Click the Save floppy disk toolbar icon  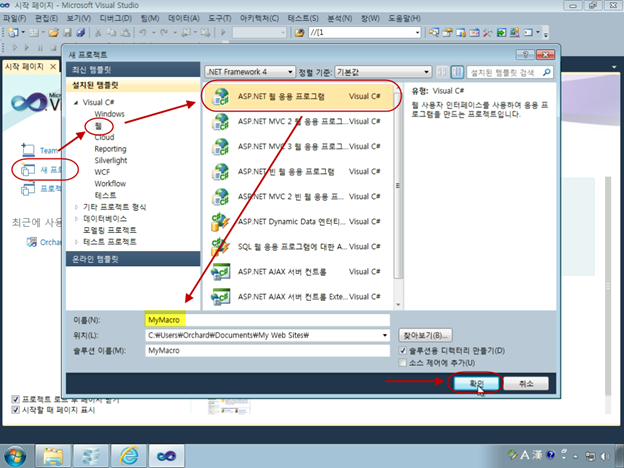pyautogui.click(x=68, y=33)
